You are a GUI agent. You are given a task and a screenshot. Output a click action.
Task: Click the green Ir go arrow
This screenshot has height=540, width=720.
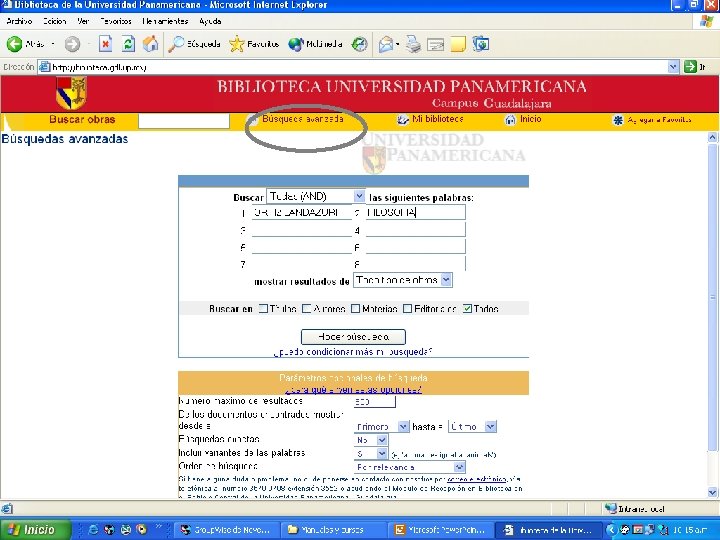tap(690, 67)
